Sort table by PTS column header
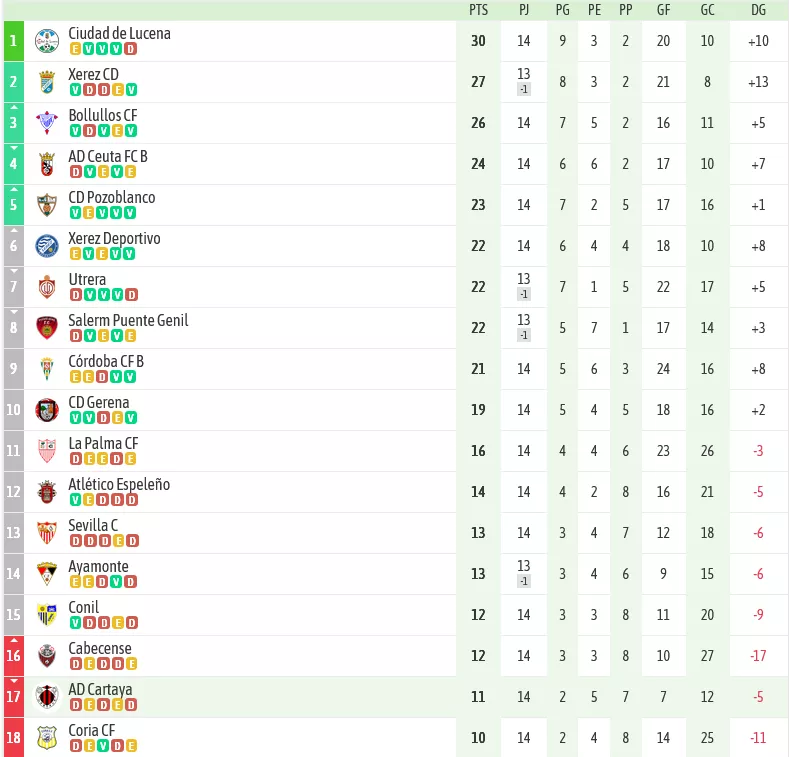This screenshot has height=757, width=789. tap(479, 10)
